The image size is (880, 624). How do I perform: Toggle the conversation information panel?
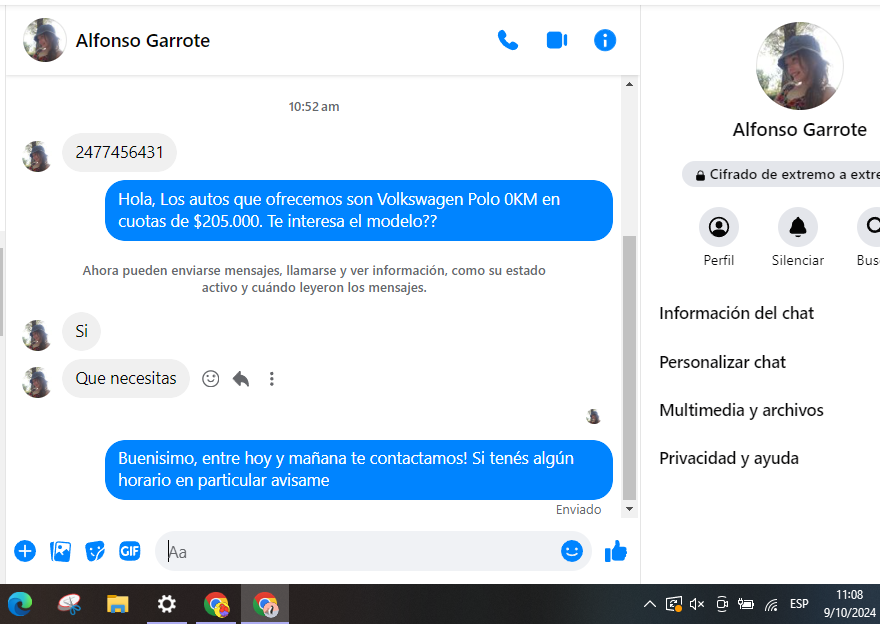tap(605, 41)
